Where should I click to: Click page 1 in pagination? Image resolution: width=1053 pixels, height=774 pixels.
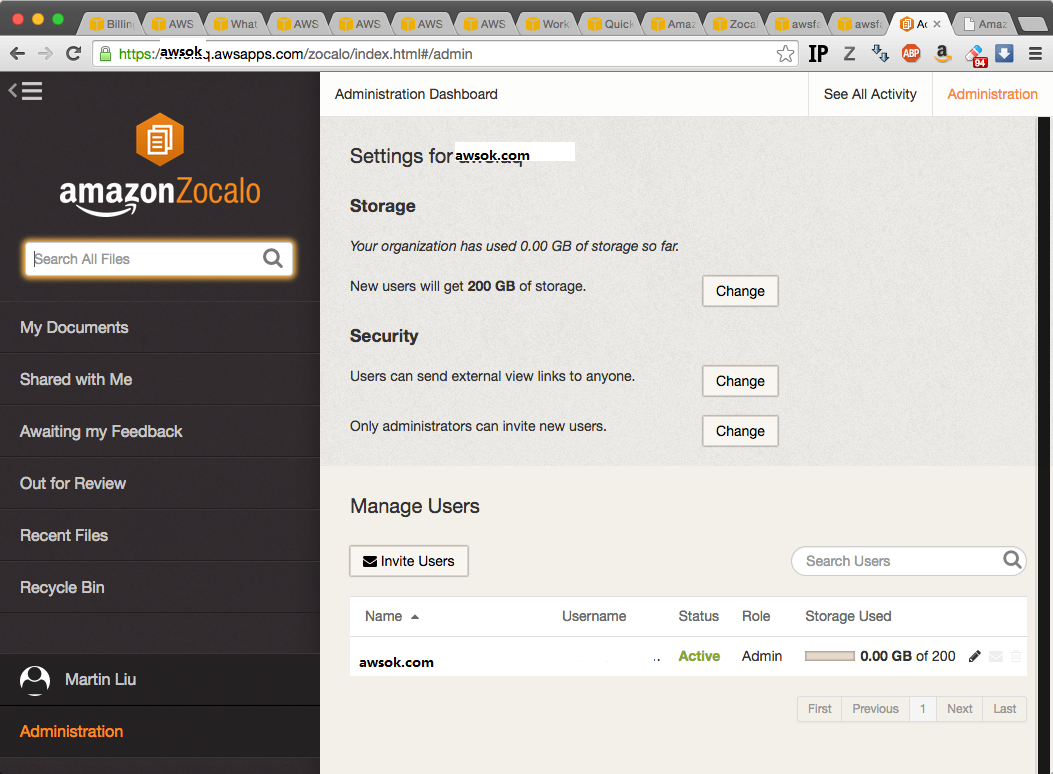click(x=923, y=709)
